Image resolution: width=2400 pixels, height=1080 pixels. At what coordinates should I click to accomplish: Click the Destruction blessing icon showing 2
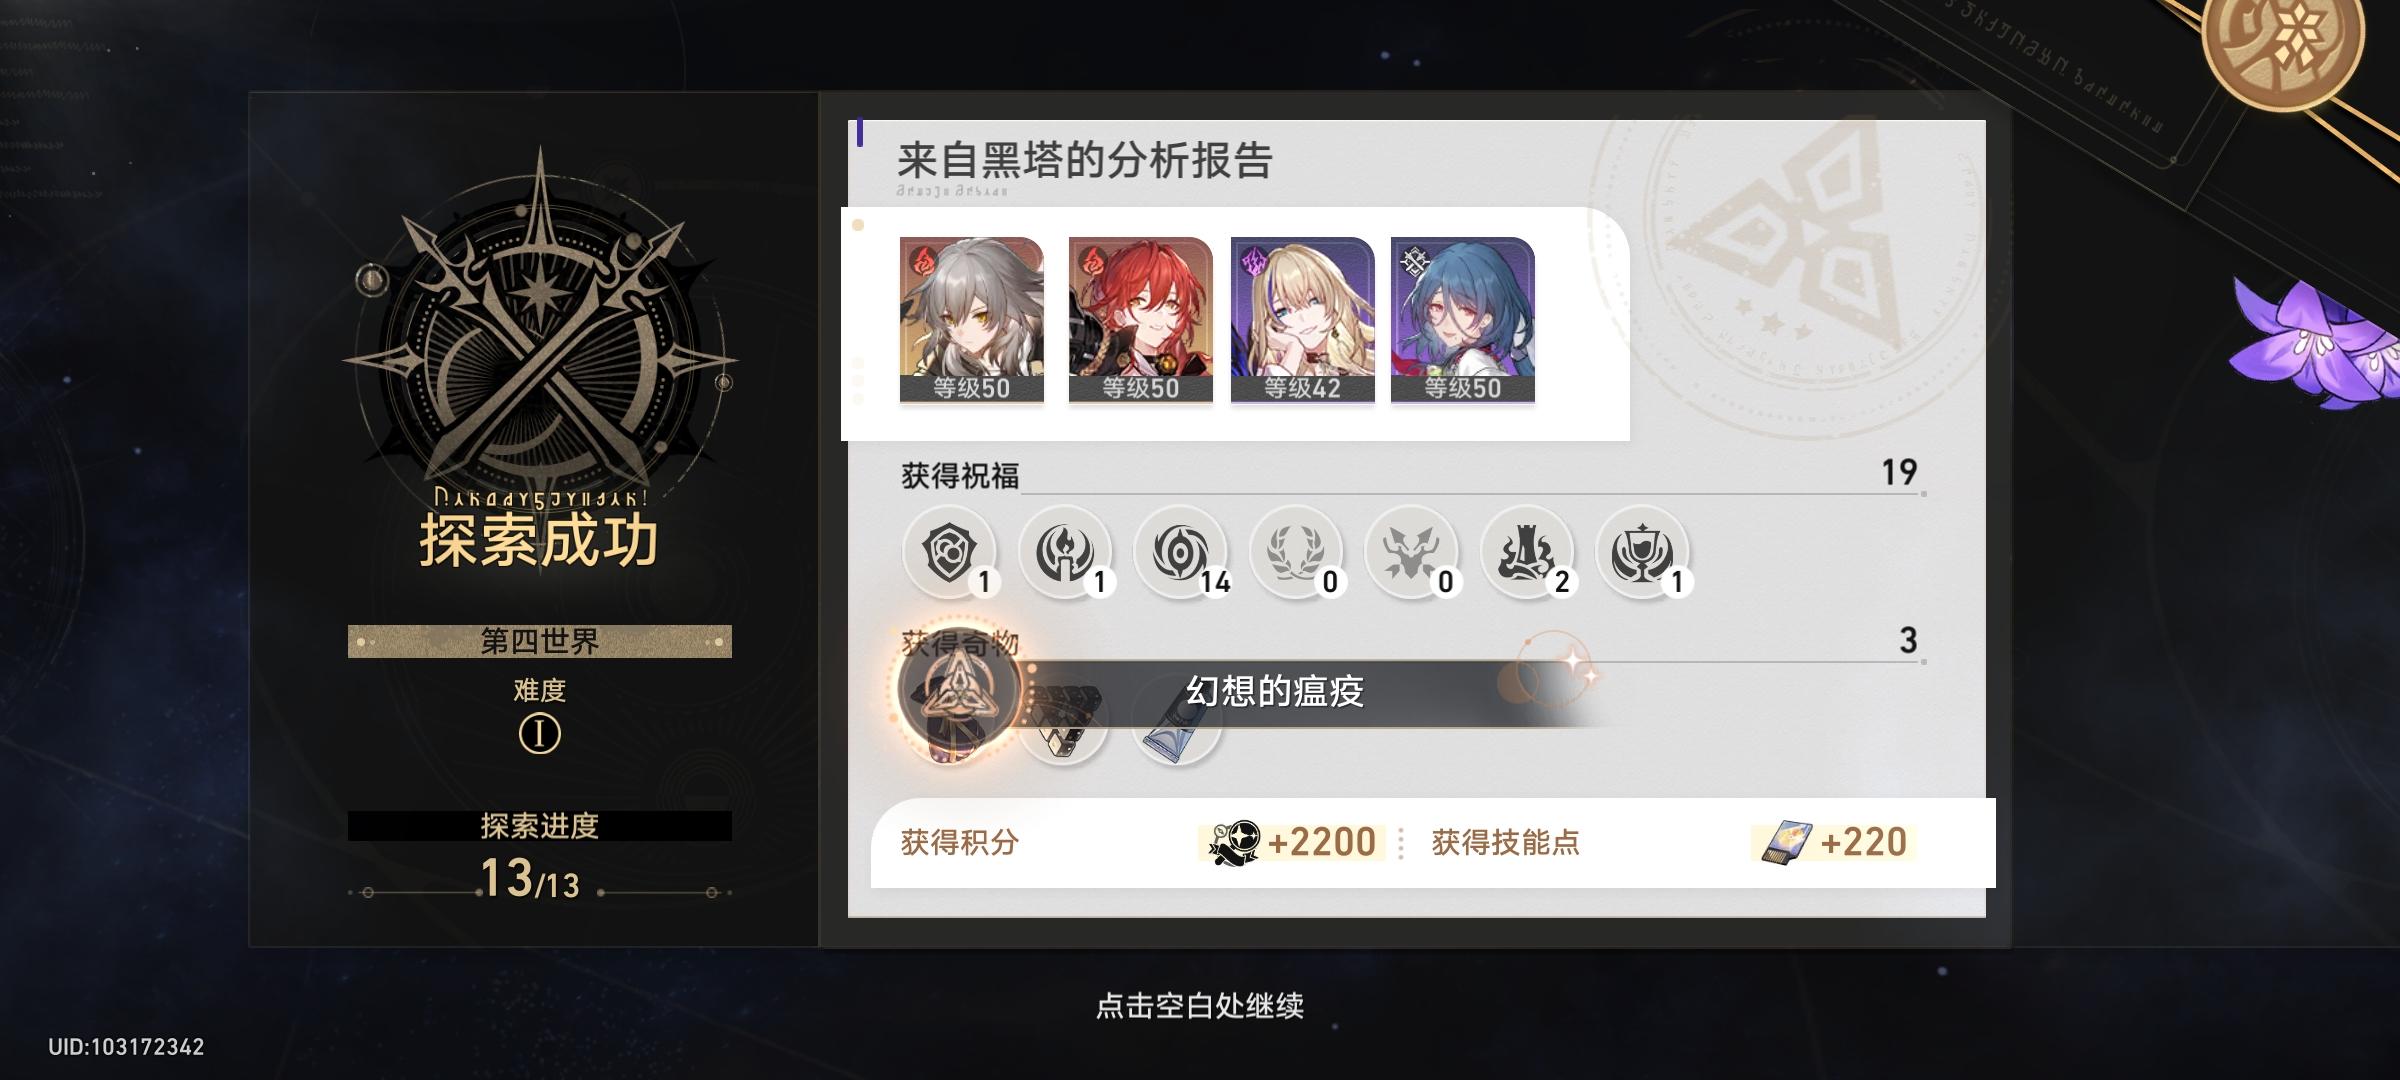pyautogui.click(x=1527, y=552)
